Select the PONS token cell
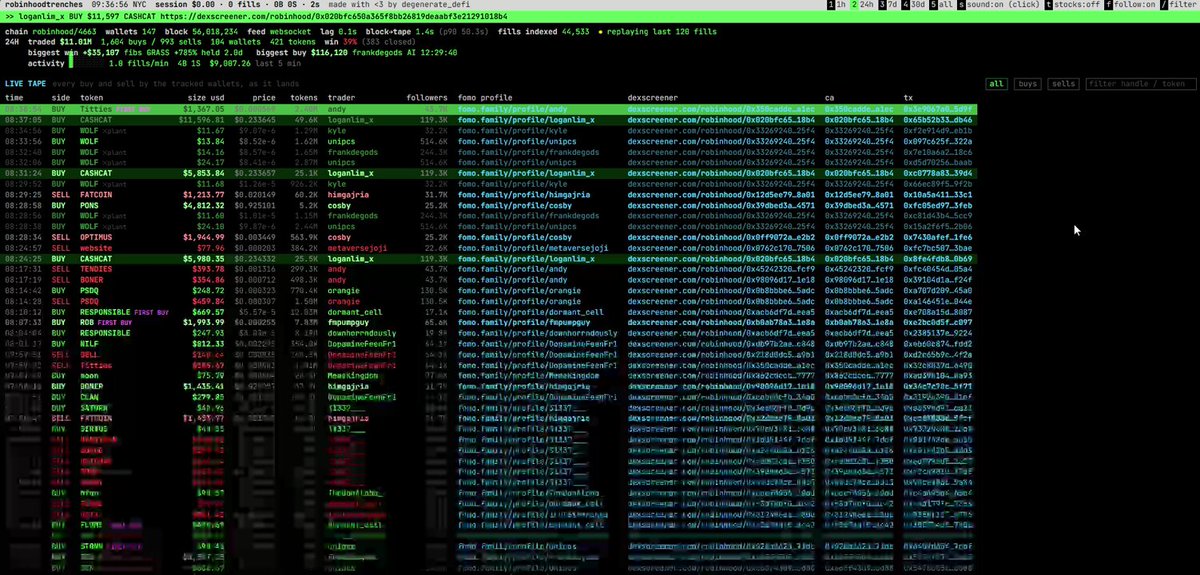This screenshot has height=575, width=1200. [x=90, y=204]
